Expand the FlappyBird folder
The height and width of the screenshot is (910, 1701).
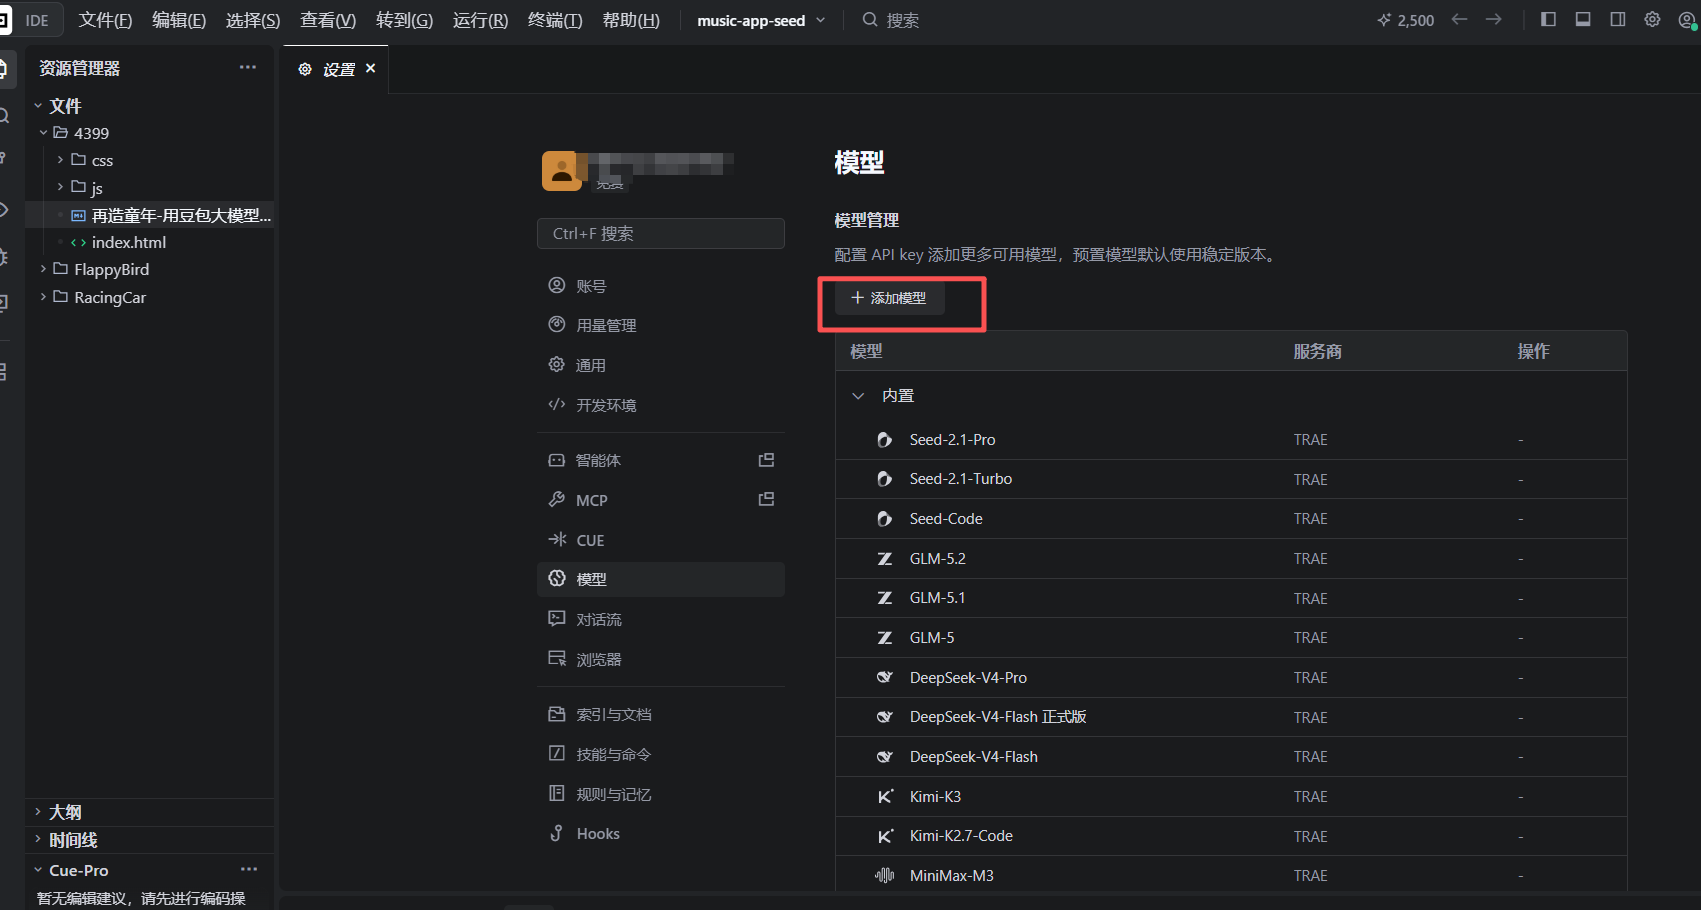coord(43,268)
